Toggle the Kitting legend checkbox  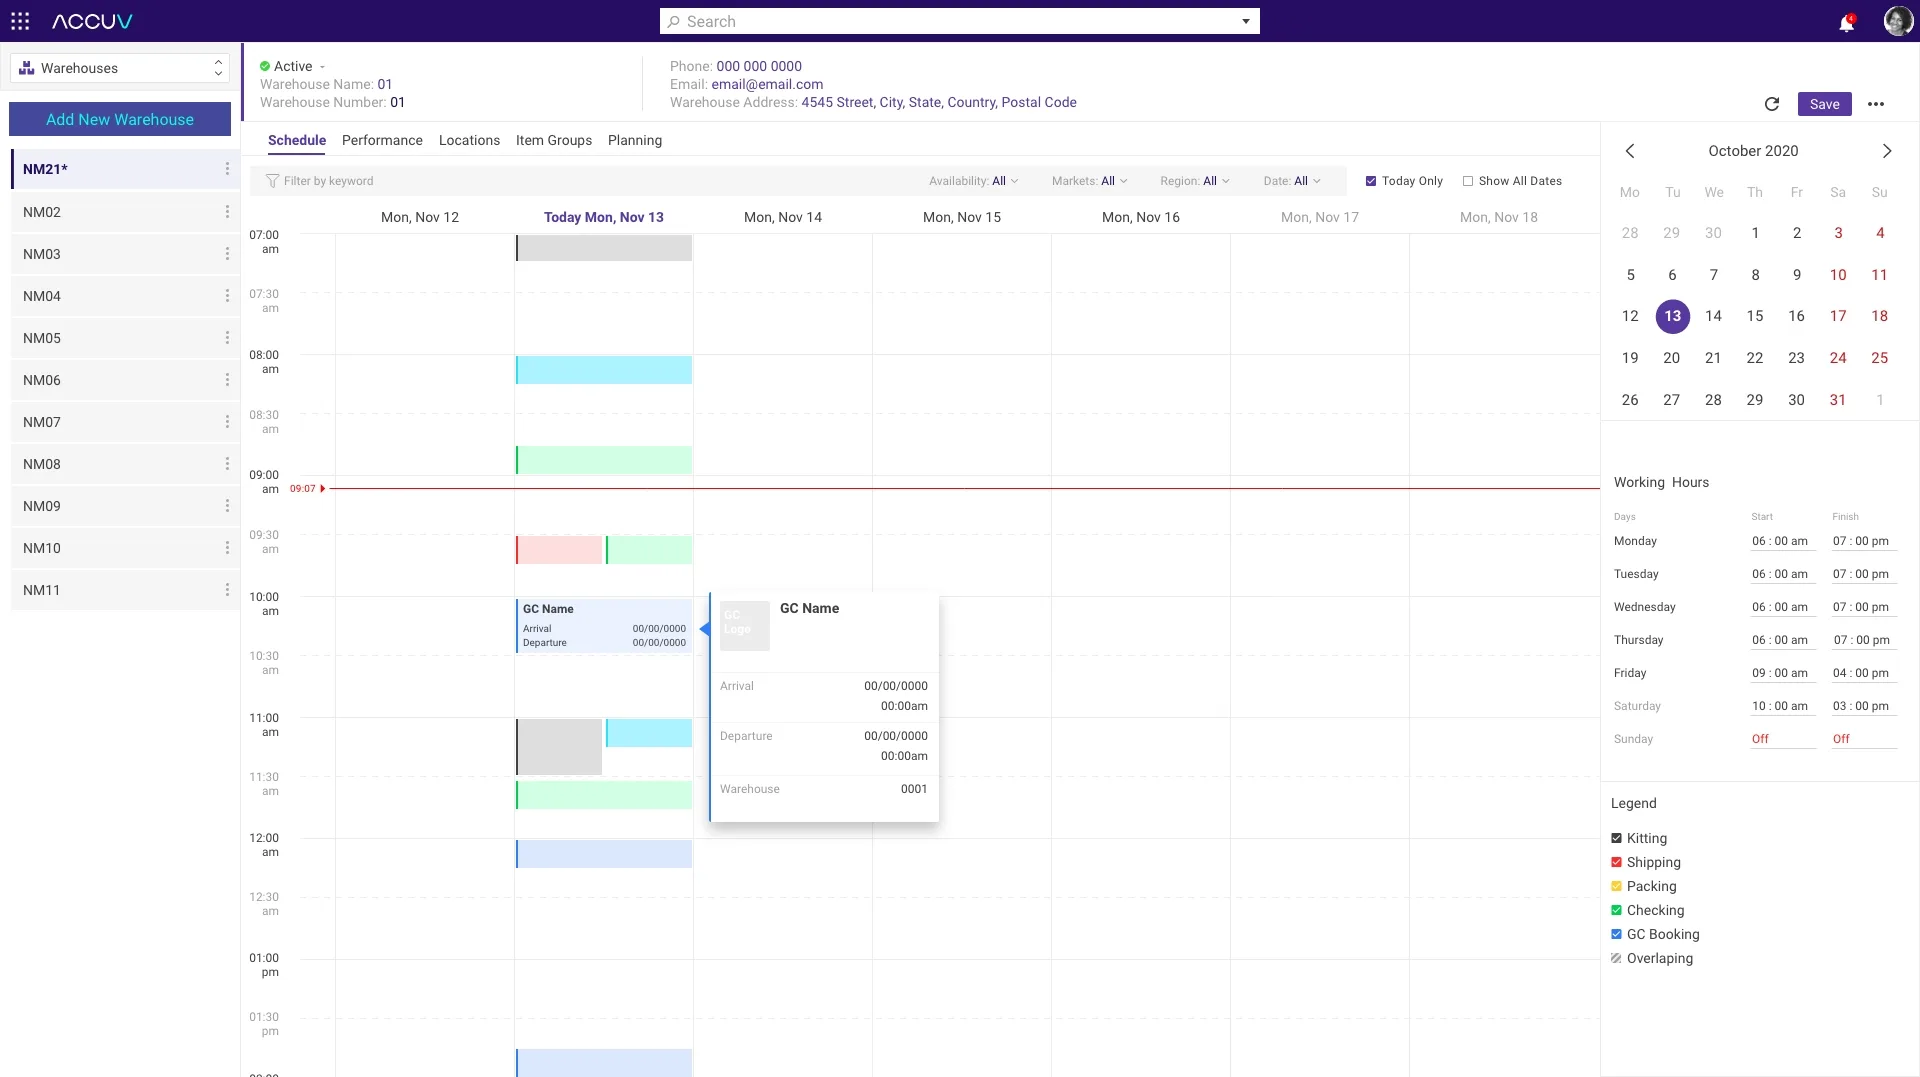1616,838
